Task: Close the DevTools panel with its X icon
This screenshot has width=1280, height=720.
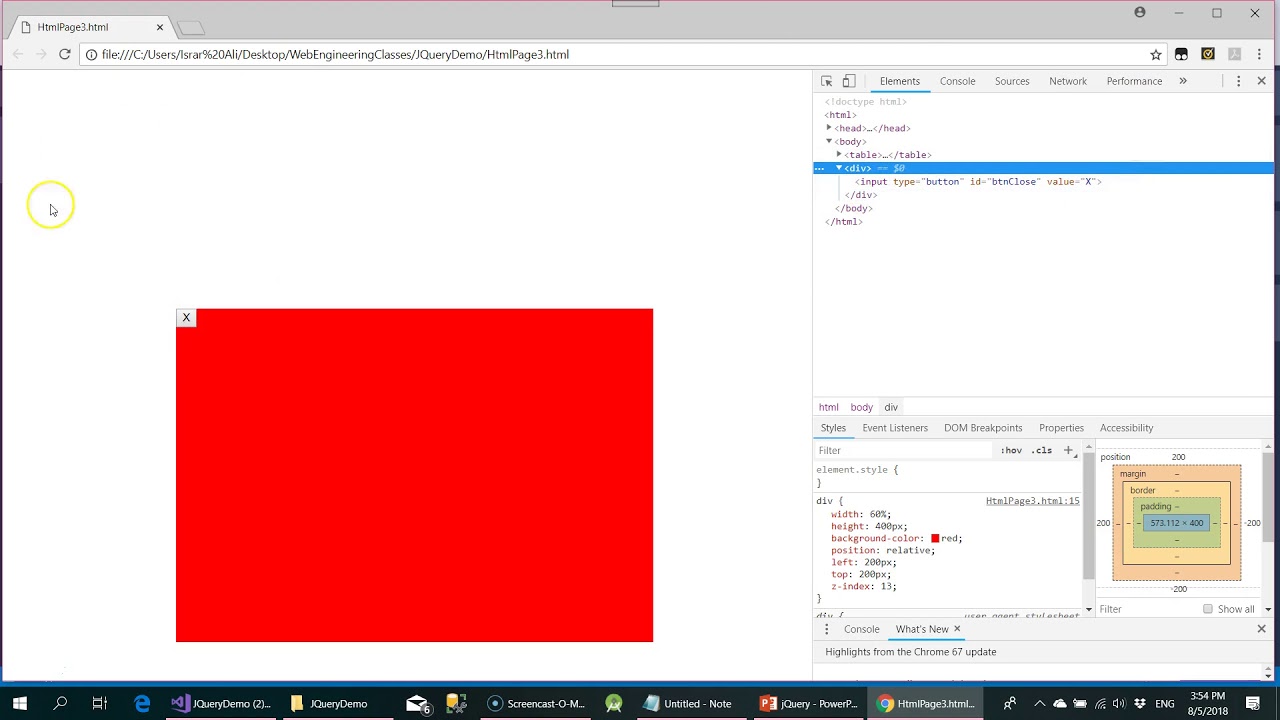Action: coord(1261,81)
